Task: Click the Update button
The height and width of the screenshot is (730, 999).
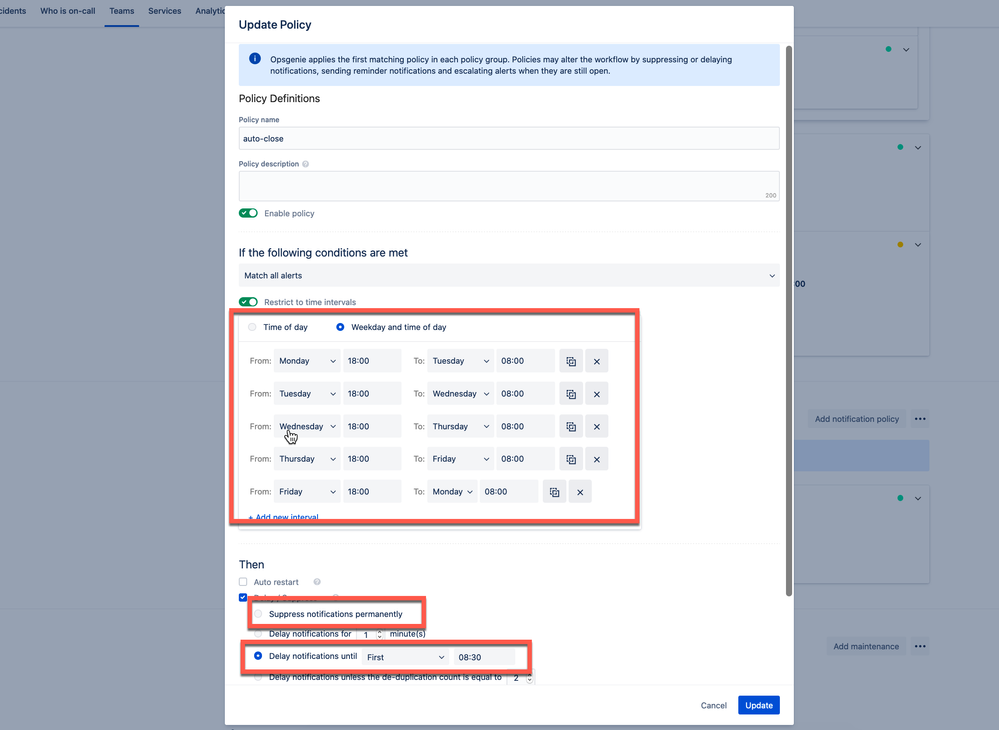Action: pos(759,705)
